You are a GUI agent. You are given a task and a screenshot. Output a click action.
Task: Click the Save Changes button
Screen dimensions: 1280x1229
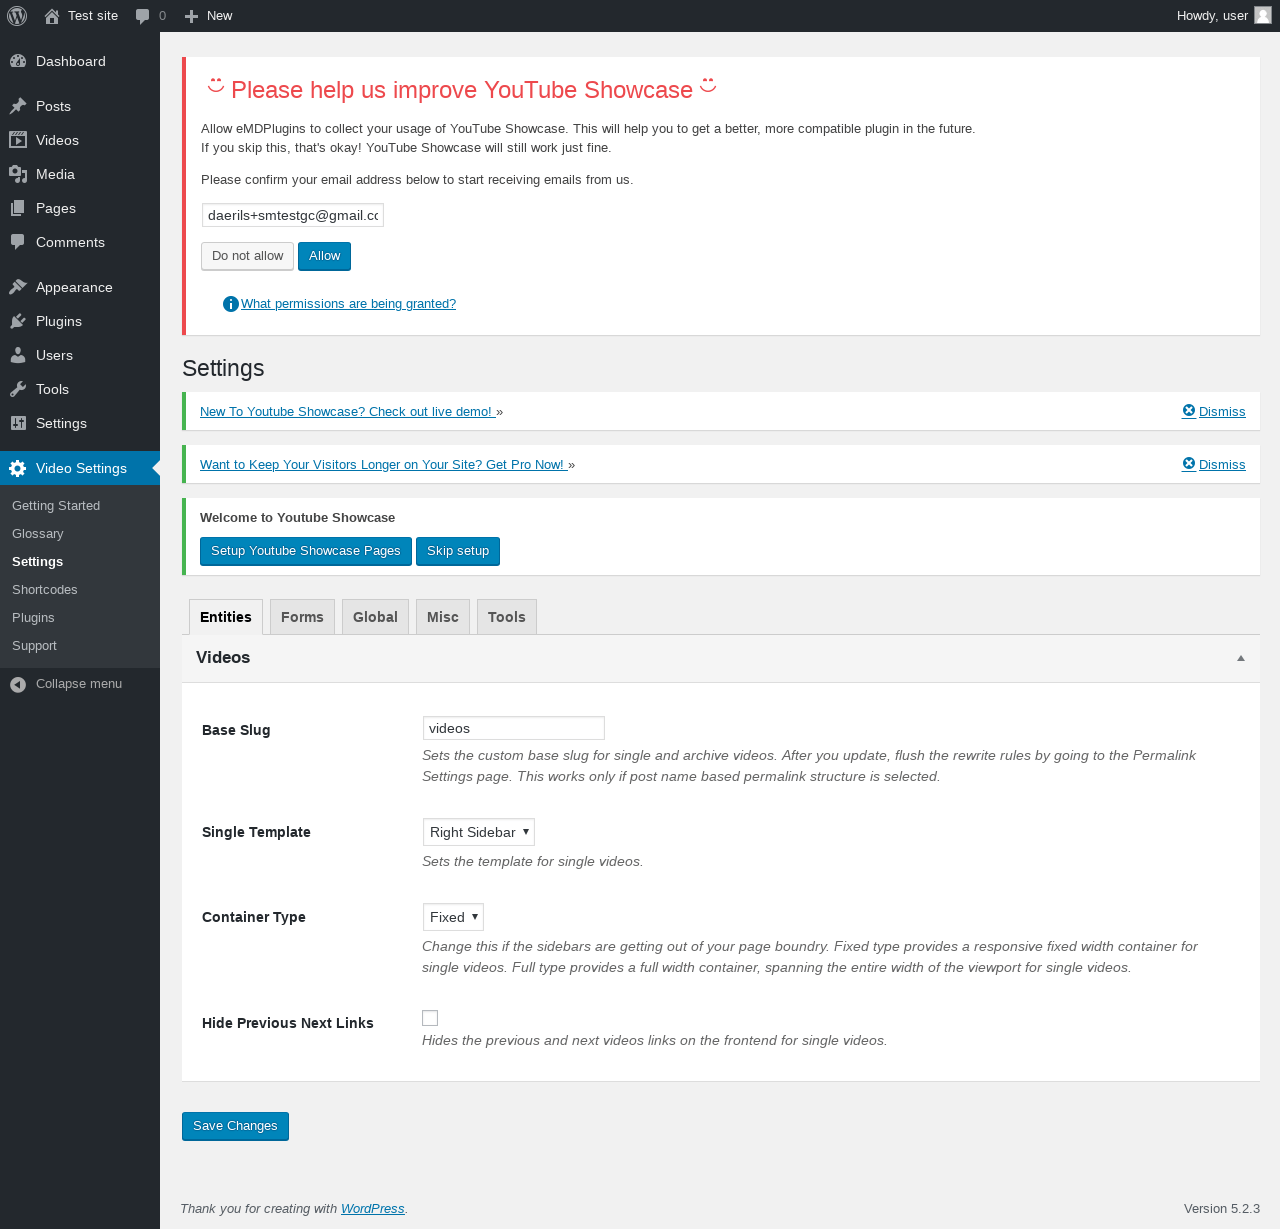click(235, 1126)
